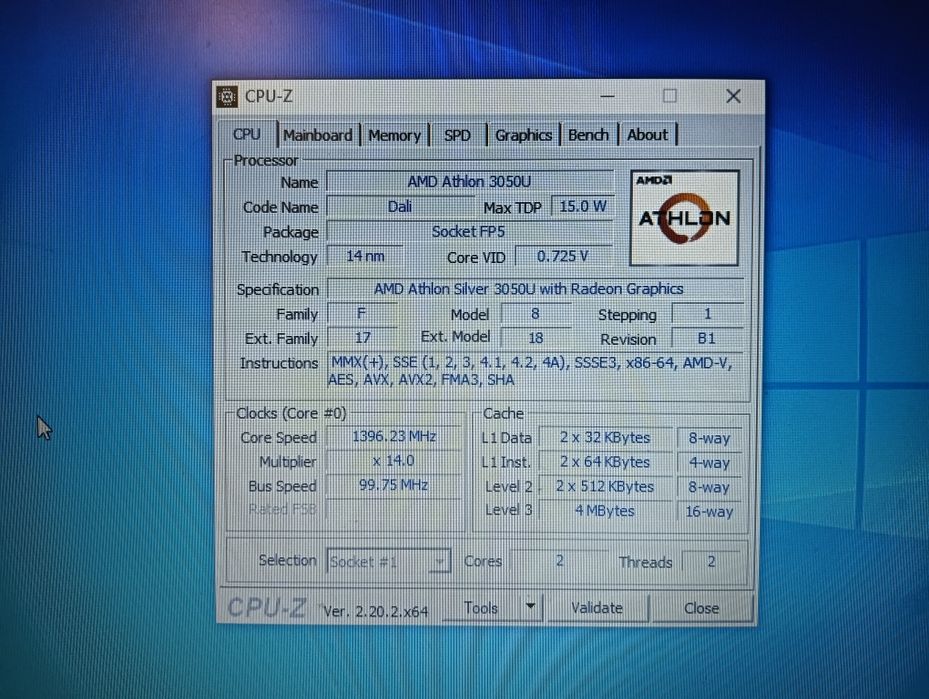This screenshot has width=929, height=699.
Task: Click the L1 Inst. value '2 x 64 KBytes'
Action: (606, 462)
